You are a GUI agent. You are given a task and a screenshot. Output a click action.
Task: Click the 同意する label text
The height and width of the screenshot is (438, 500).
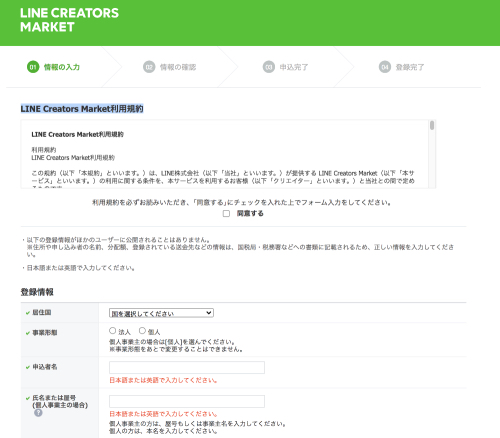pyautogui.click(x=250, y=213)
